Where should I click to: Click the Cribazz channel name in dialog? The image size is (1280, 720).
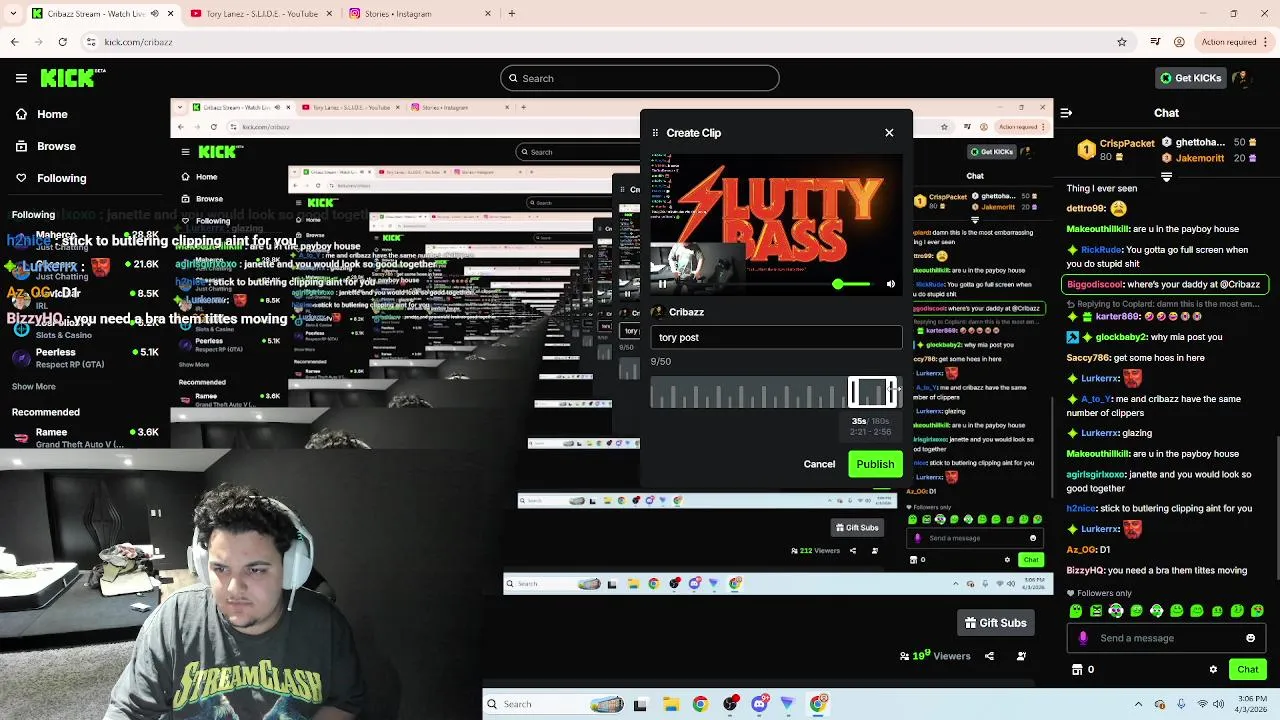(x=686, y=312)
